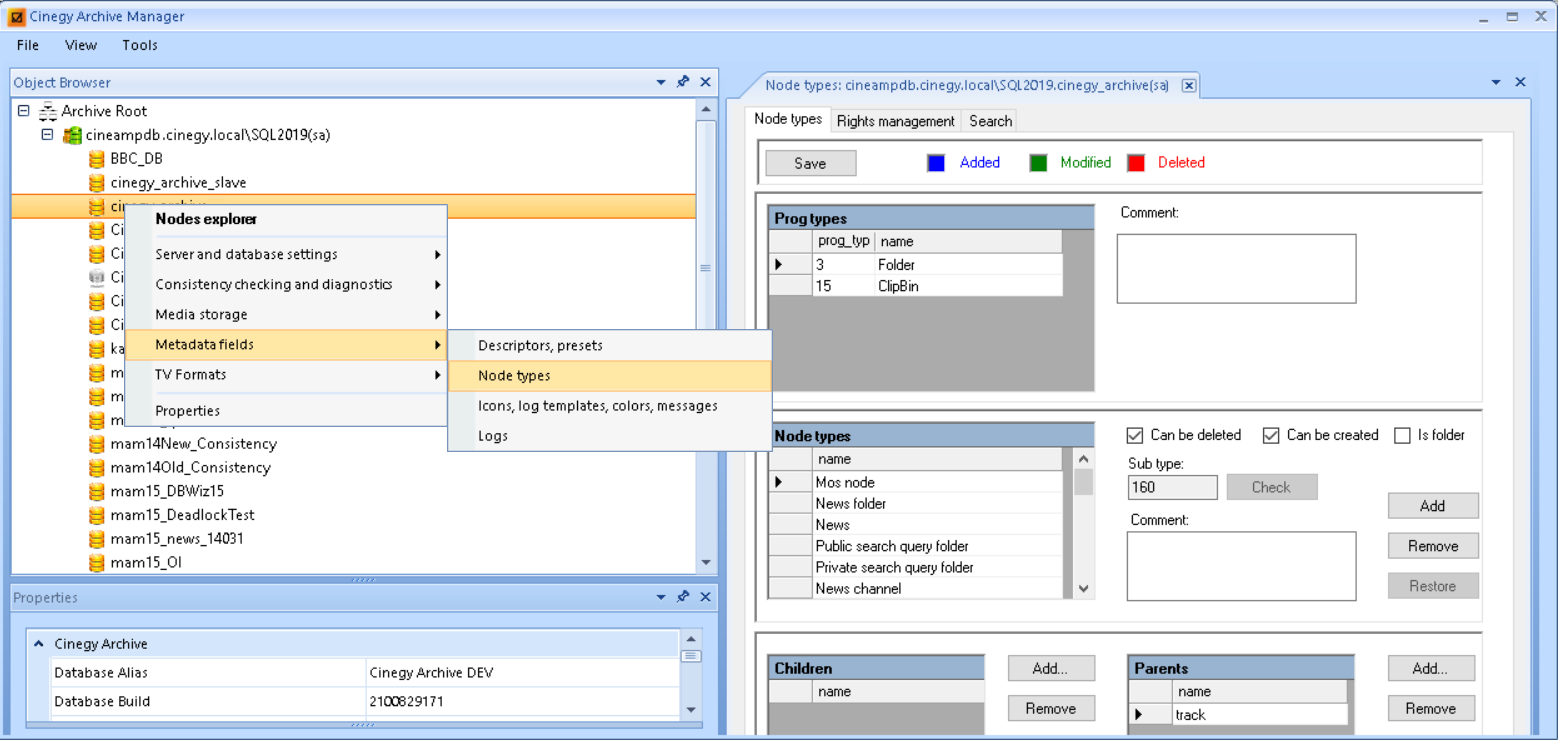Select News folder in Node types list
Viewport: 1558px width, 740px height.
click(915, 504)
